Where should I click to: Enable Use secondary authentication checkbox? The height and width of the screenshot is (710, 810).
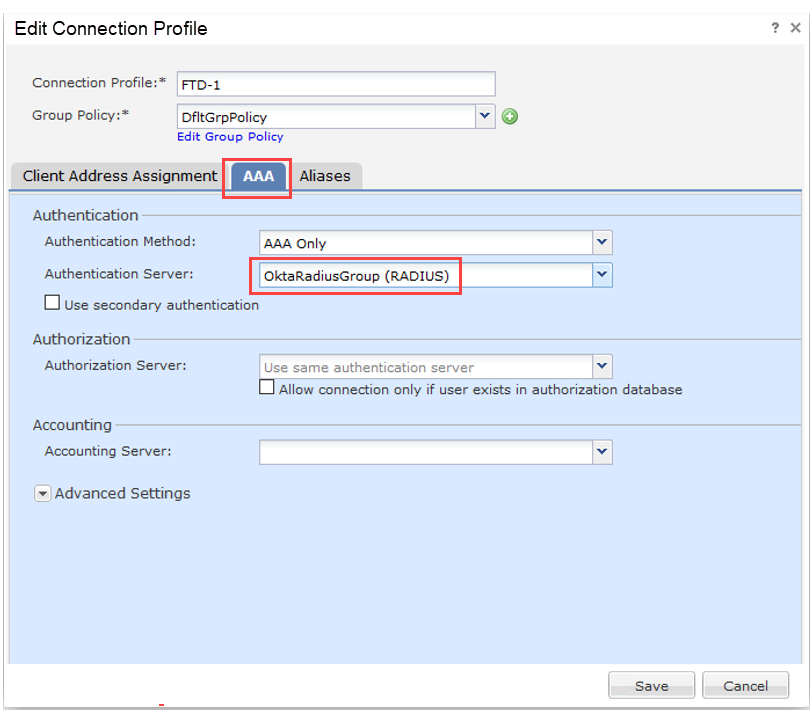[x=52, y=304]
